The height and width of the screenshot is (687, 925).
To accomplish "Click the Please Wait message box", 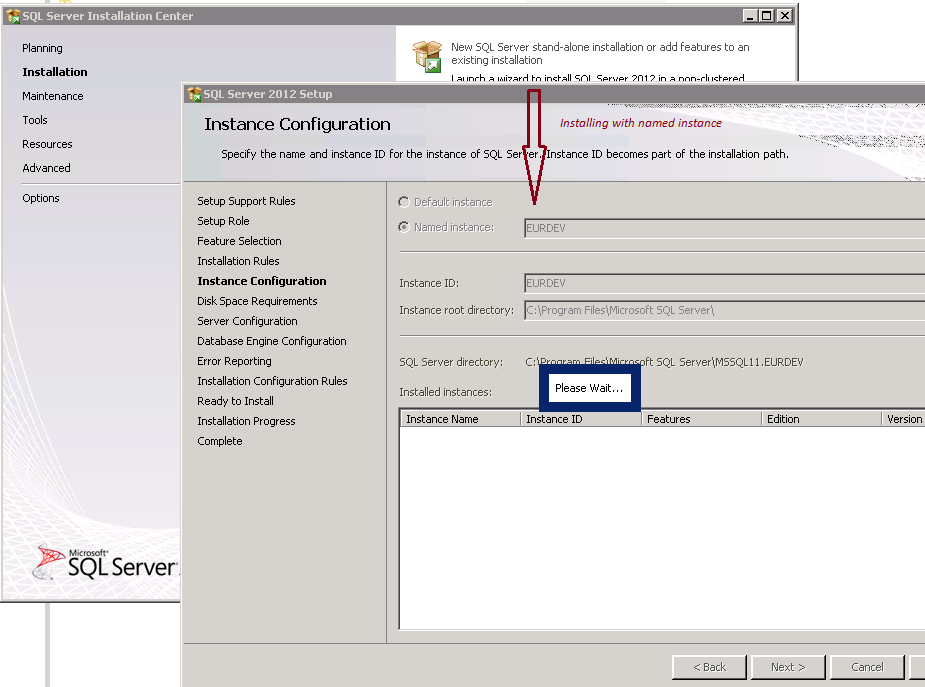I will 589,388.
